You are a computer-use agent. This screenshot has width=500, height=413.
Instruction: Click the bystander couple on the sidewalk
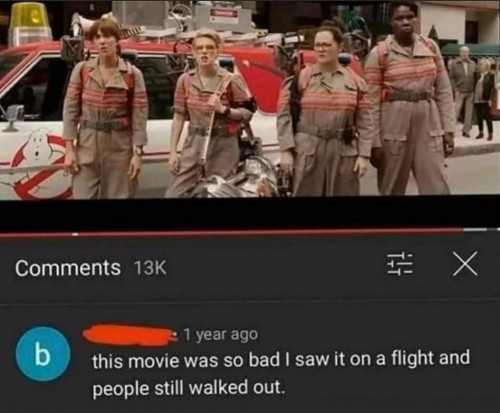[472, 92]
